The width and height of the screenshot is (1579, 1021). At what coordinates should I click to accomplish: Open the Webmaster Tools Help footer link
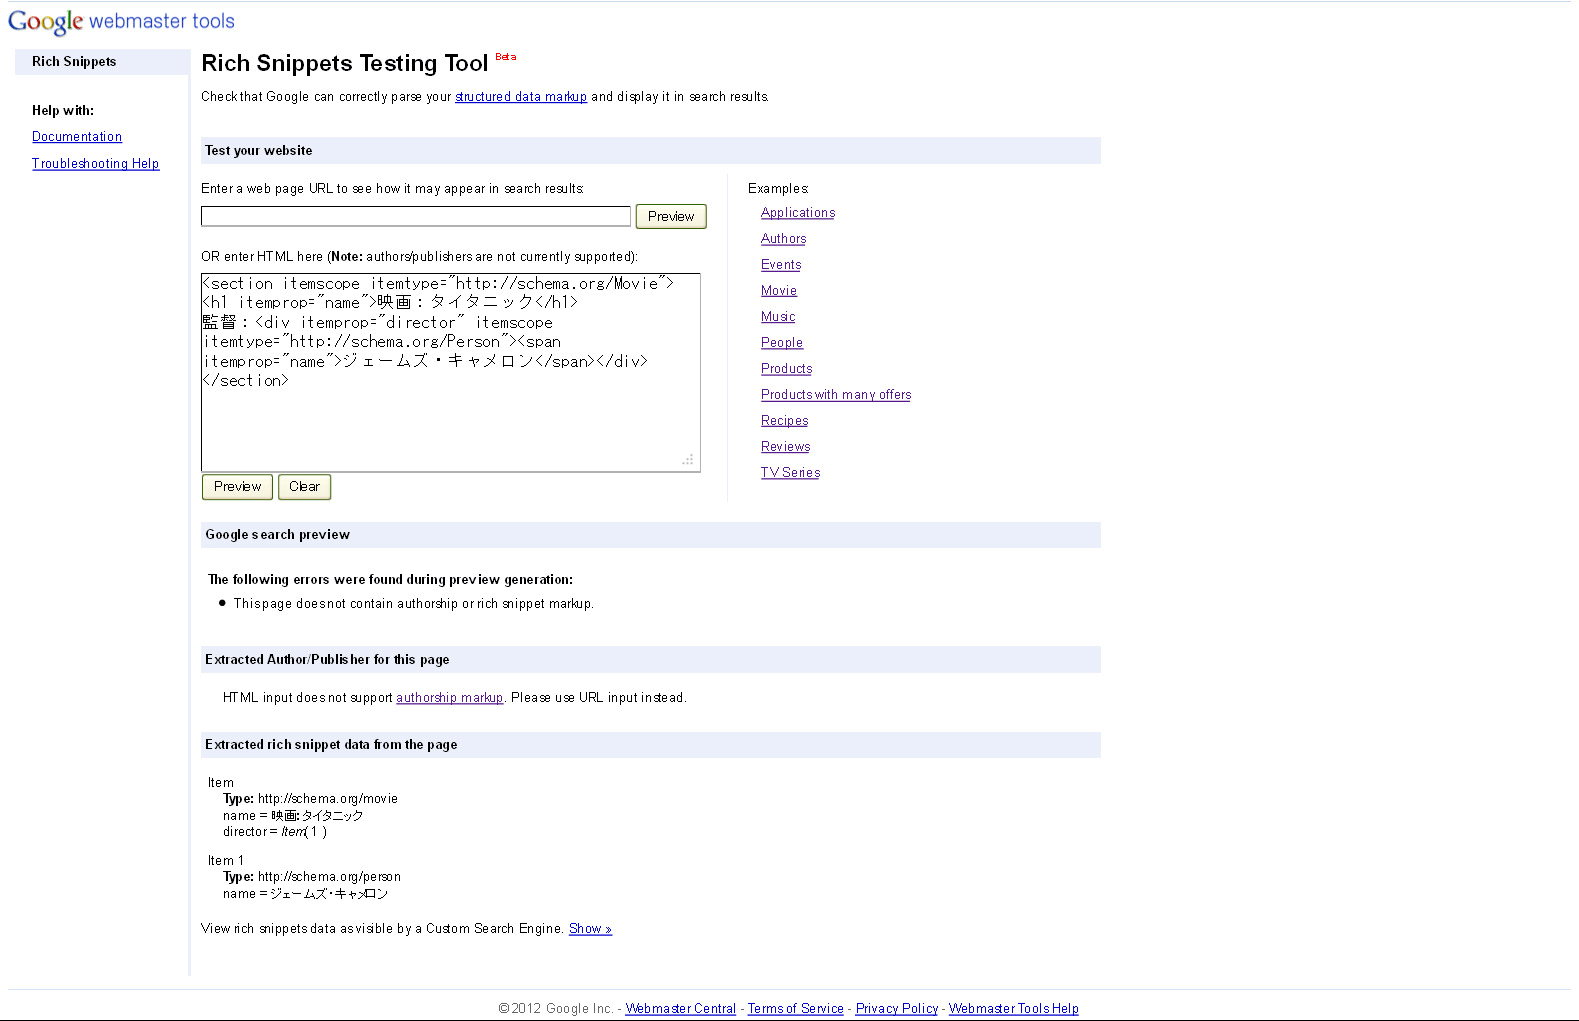coord(1014,1009)
